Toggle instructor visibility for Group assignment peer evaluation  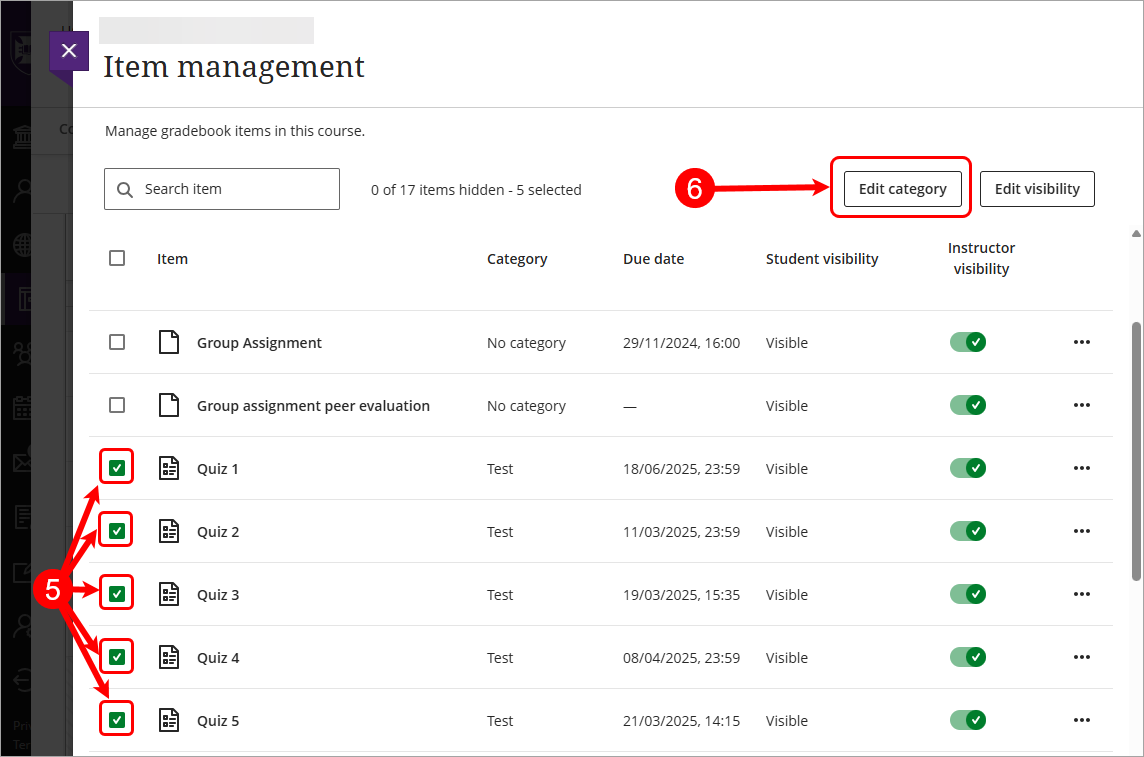[967, 405]
